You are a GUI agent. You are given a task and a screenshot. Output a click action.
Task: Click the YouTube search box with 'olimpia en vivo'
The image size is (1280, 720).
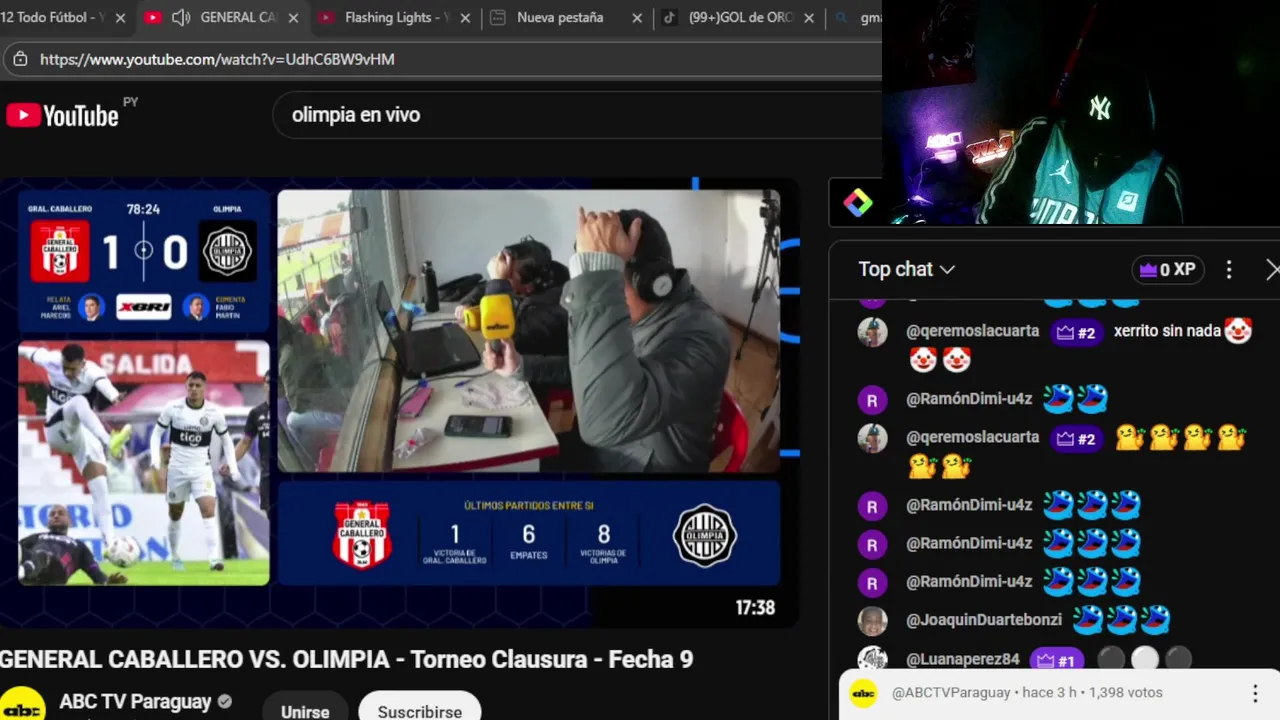pos(576,115)
